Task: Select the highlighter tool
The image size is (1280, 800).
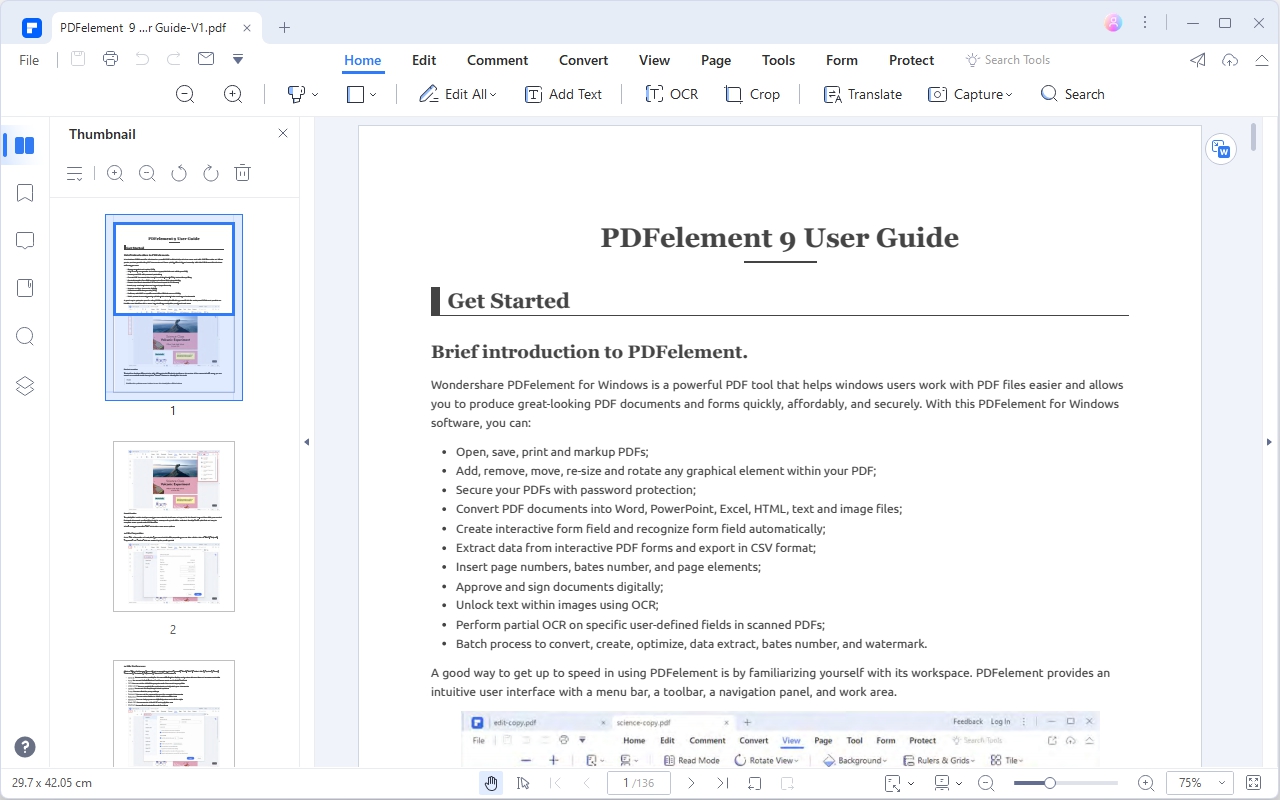Action: pyautogui.click(x=296, y=94)
